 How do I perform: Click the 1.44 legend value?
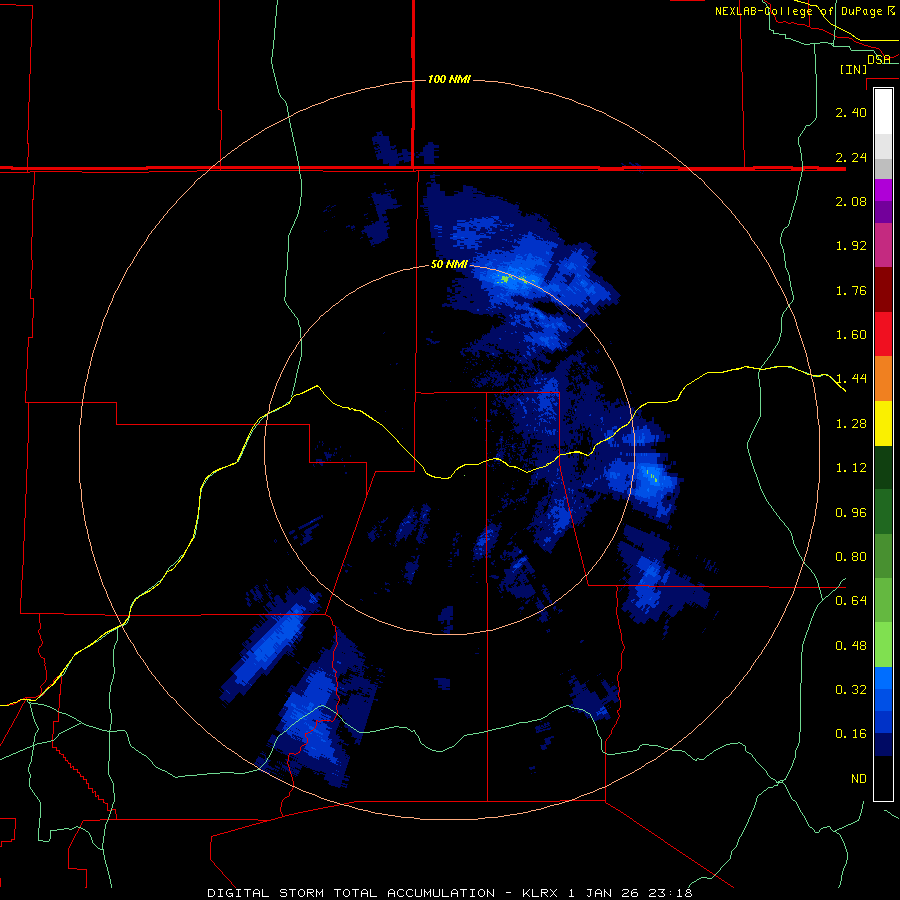(x=851, y=379)
